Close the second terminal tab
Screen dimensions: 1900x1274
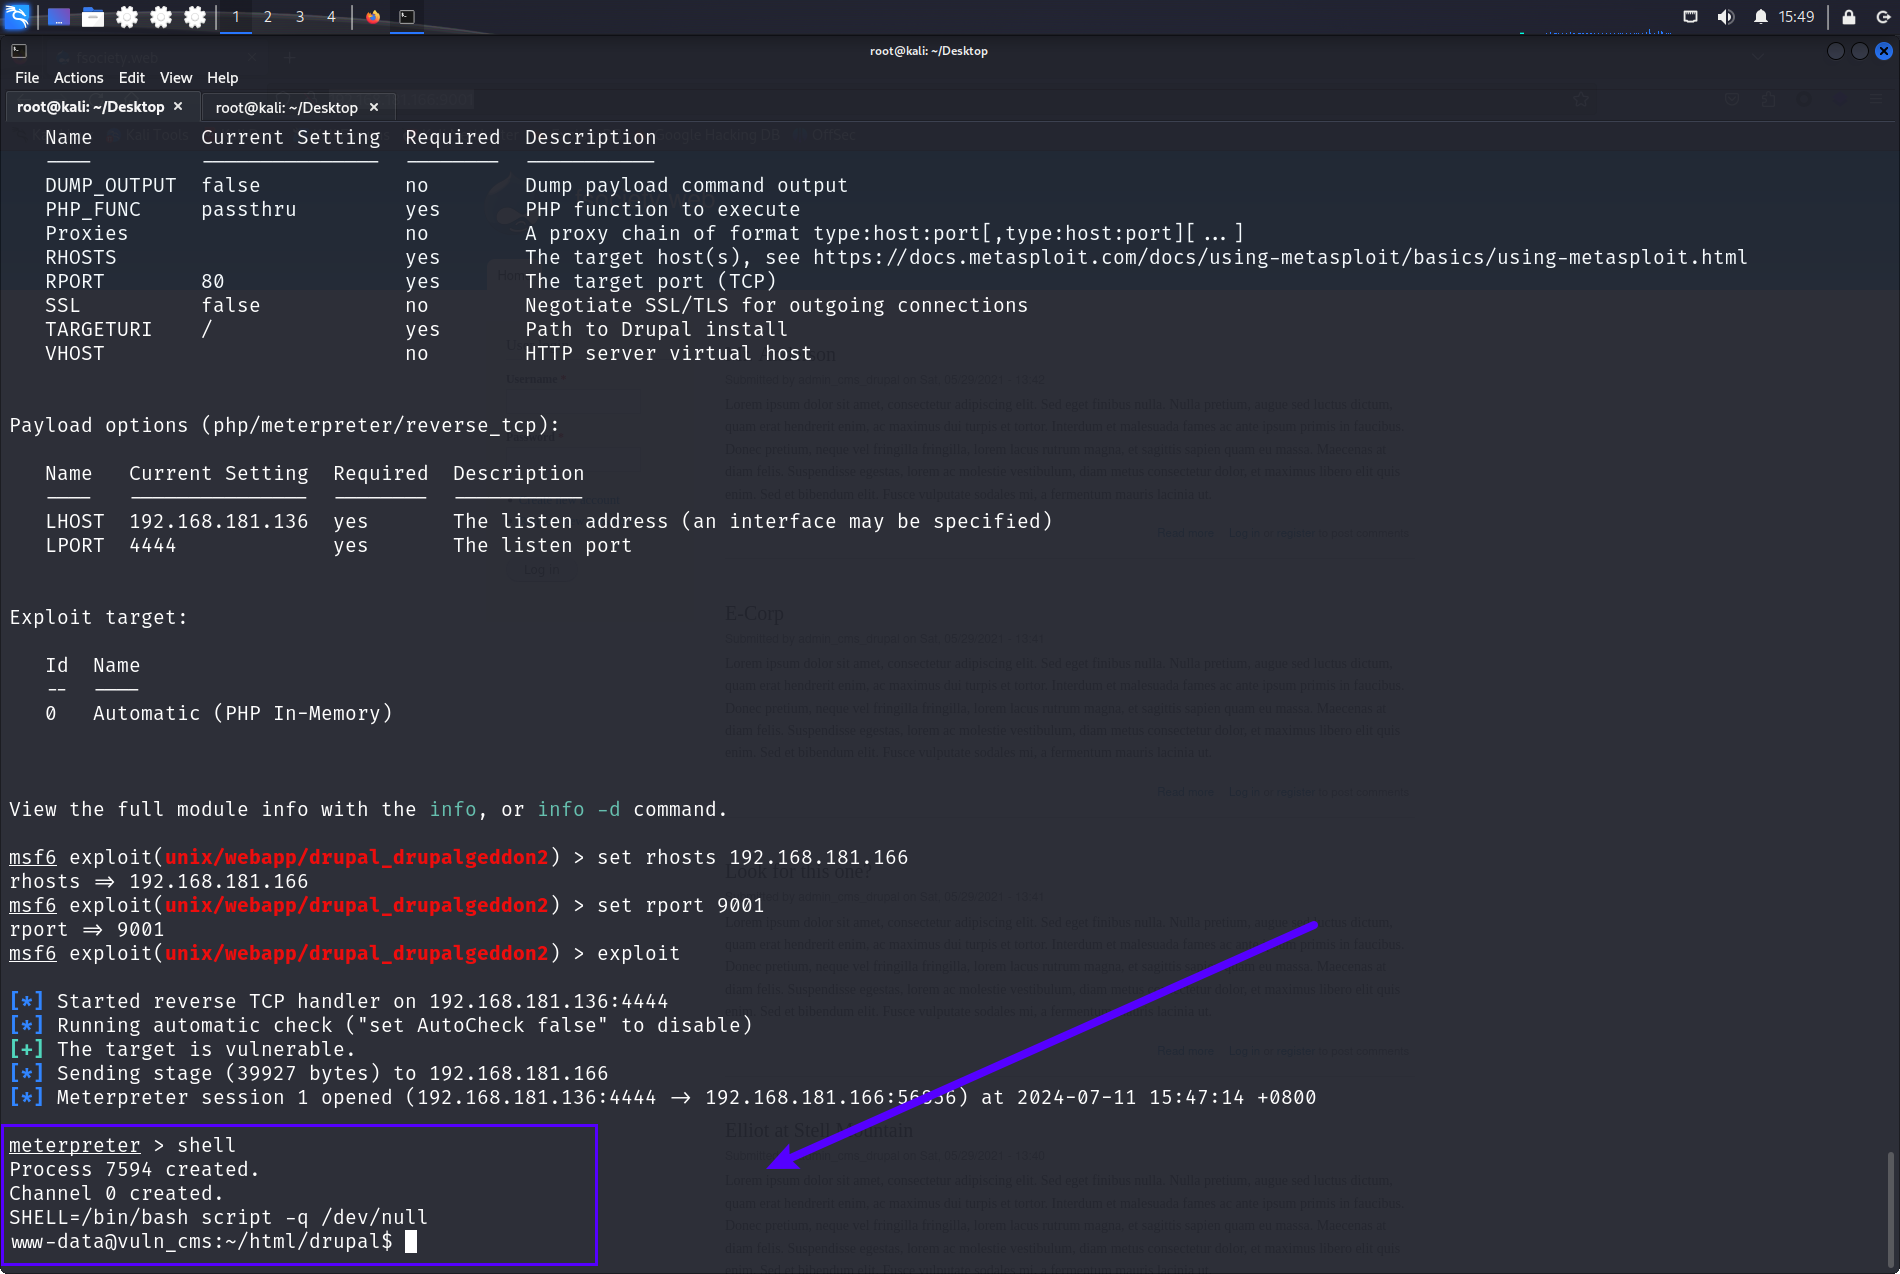coord(374,107)
